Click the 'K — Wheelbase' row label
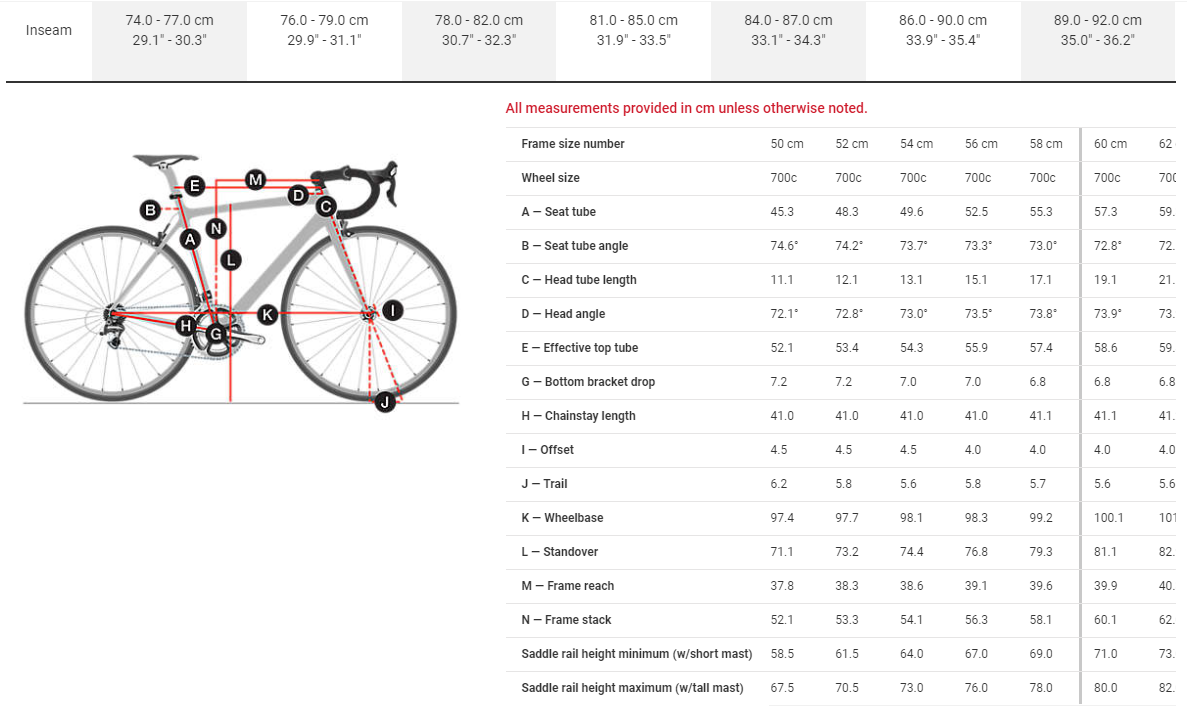 pos(562,518)
